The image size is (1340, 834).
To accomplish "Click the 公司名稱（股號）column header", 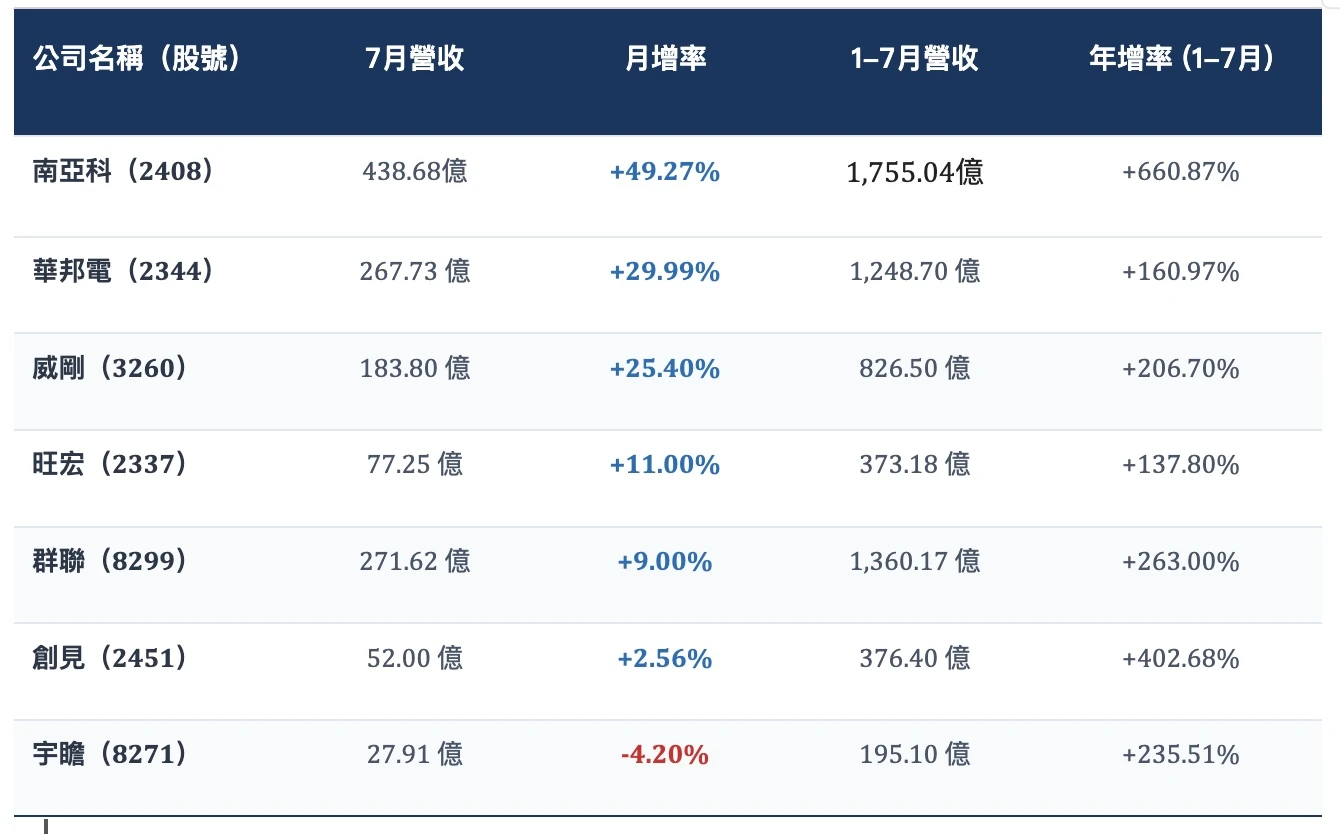I will click(137, 59).
